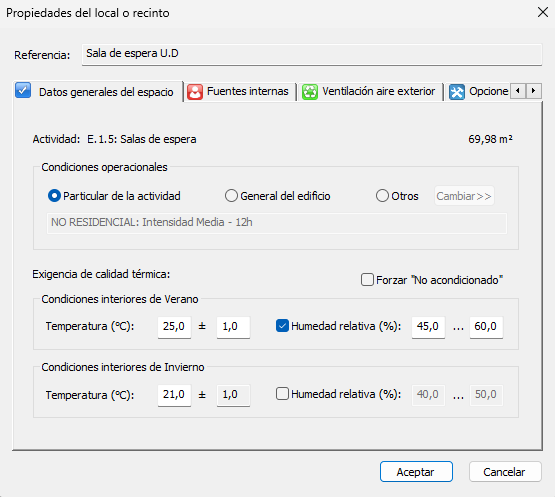Enable Forzar "No acondicionado" checkbox

(x=367, y=280)
